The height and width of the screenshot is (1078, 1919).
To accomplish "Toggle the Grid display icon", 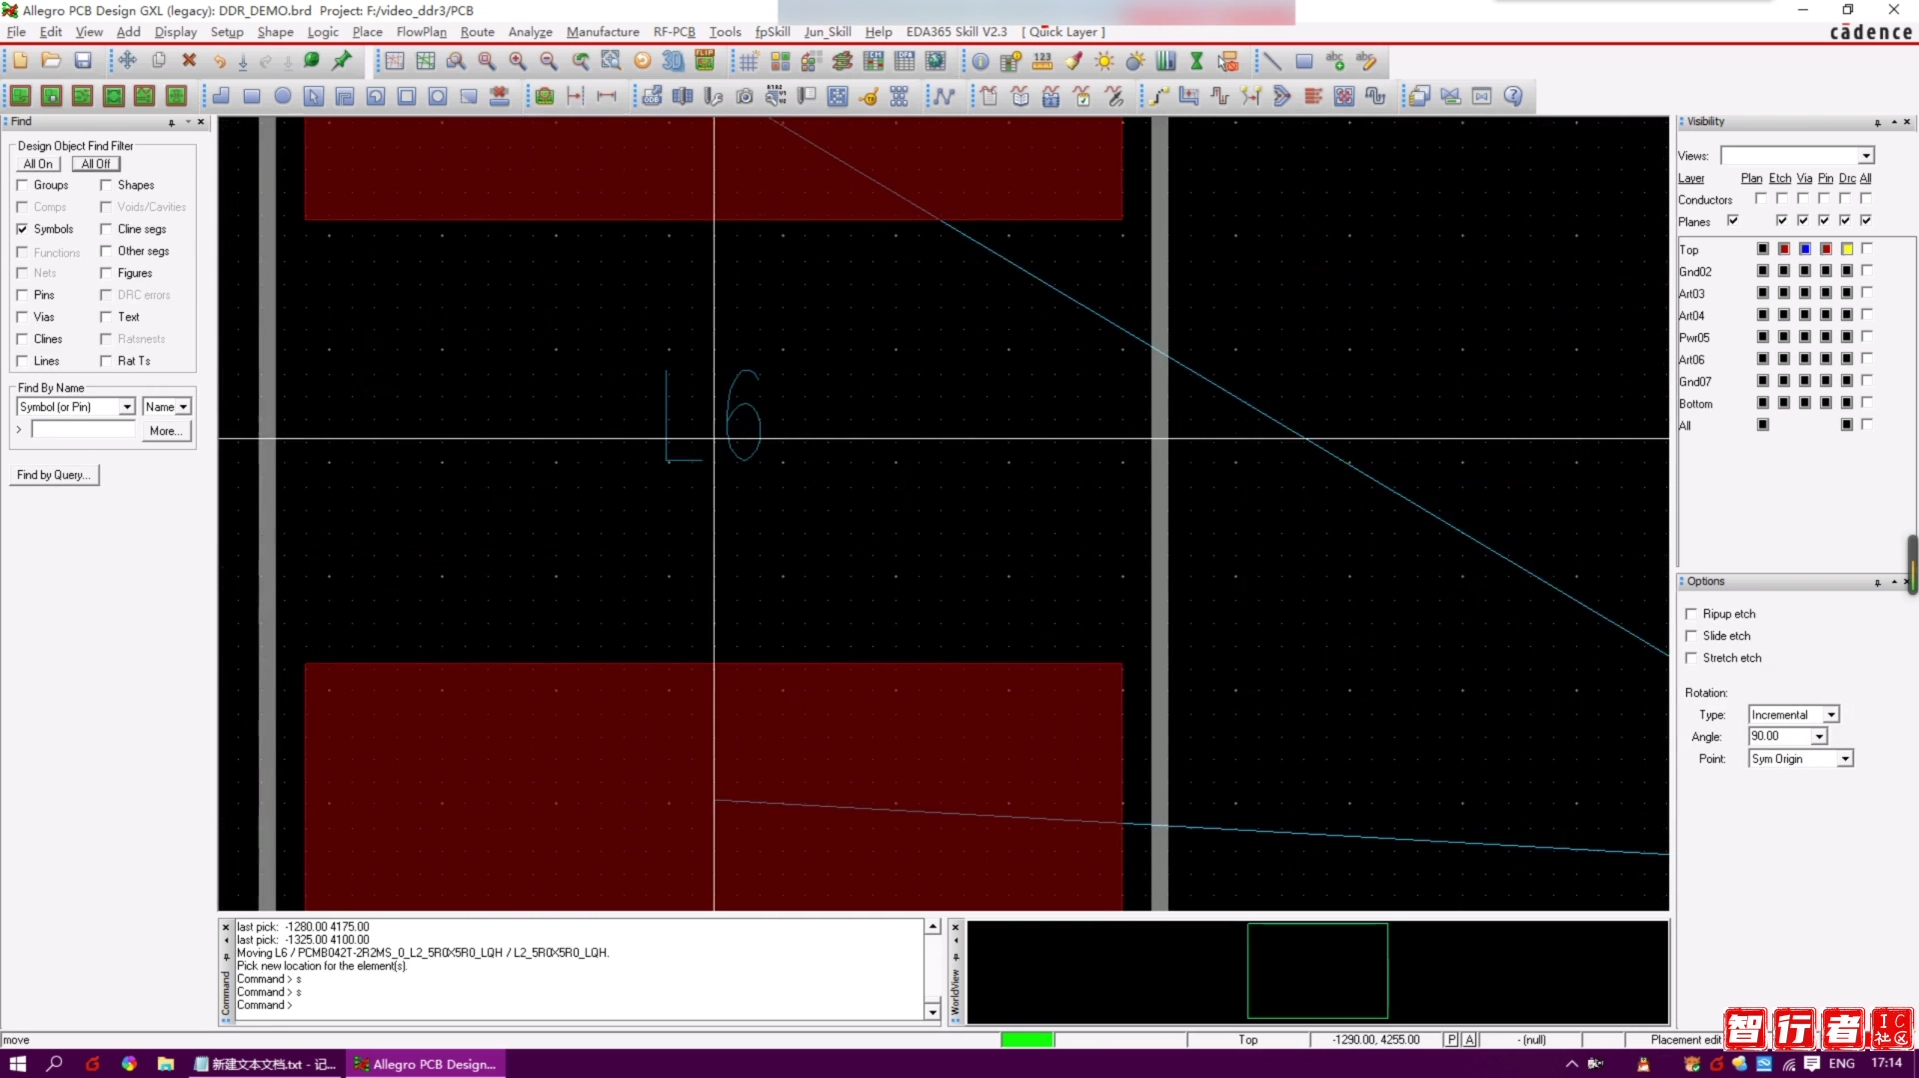I will point(748,61).
